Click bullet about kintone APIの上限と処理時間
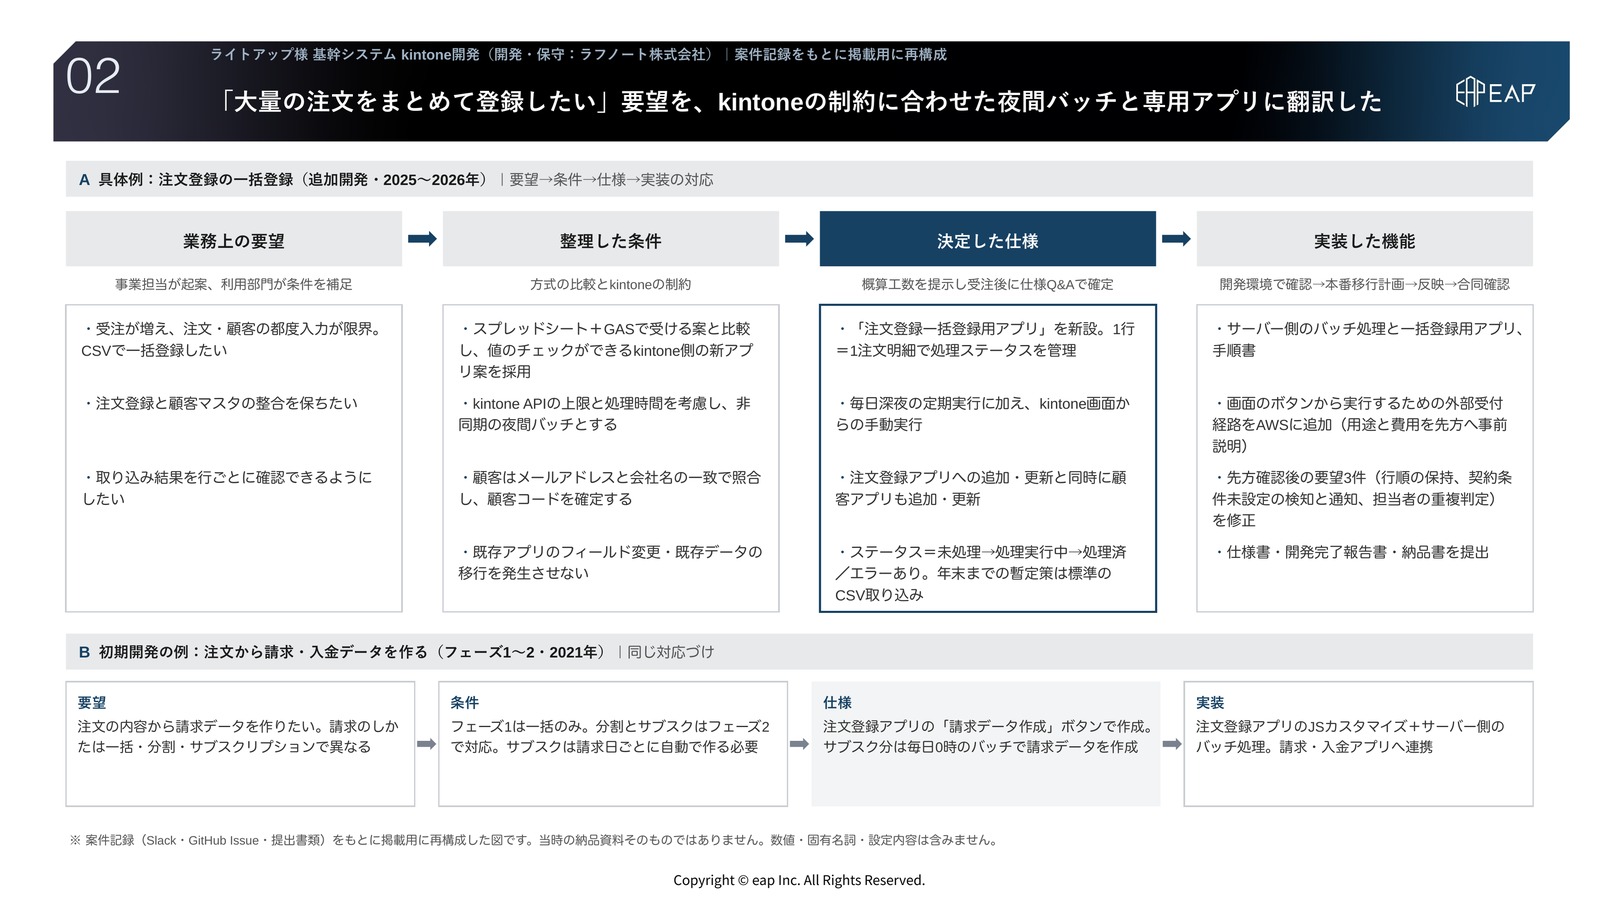Image resolution: width=1600 pixels, height=900 pixels. [x=605, y=414]
